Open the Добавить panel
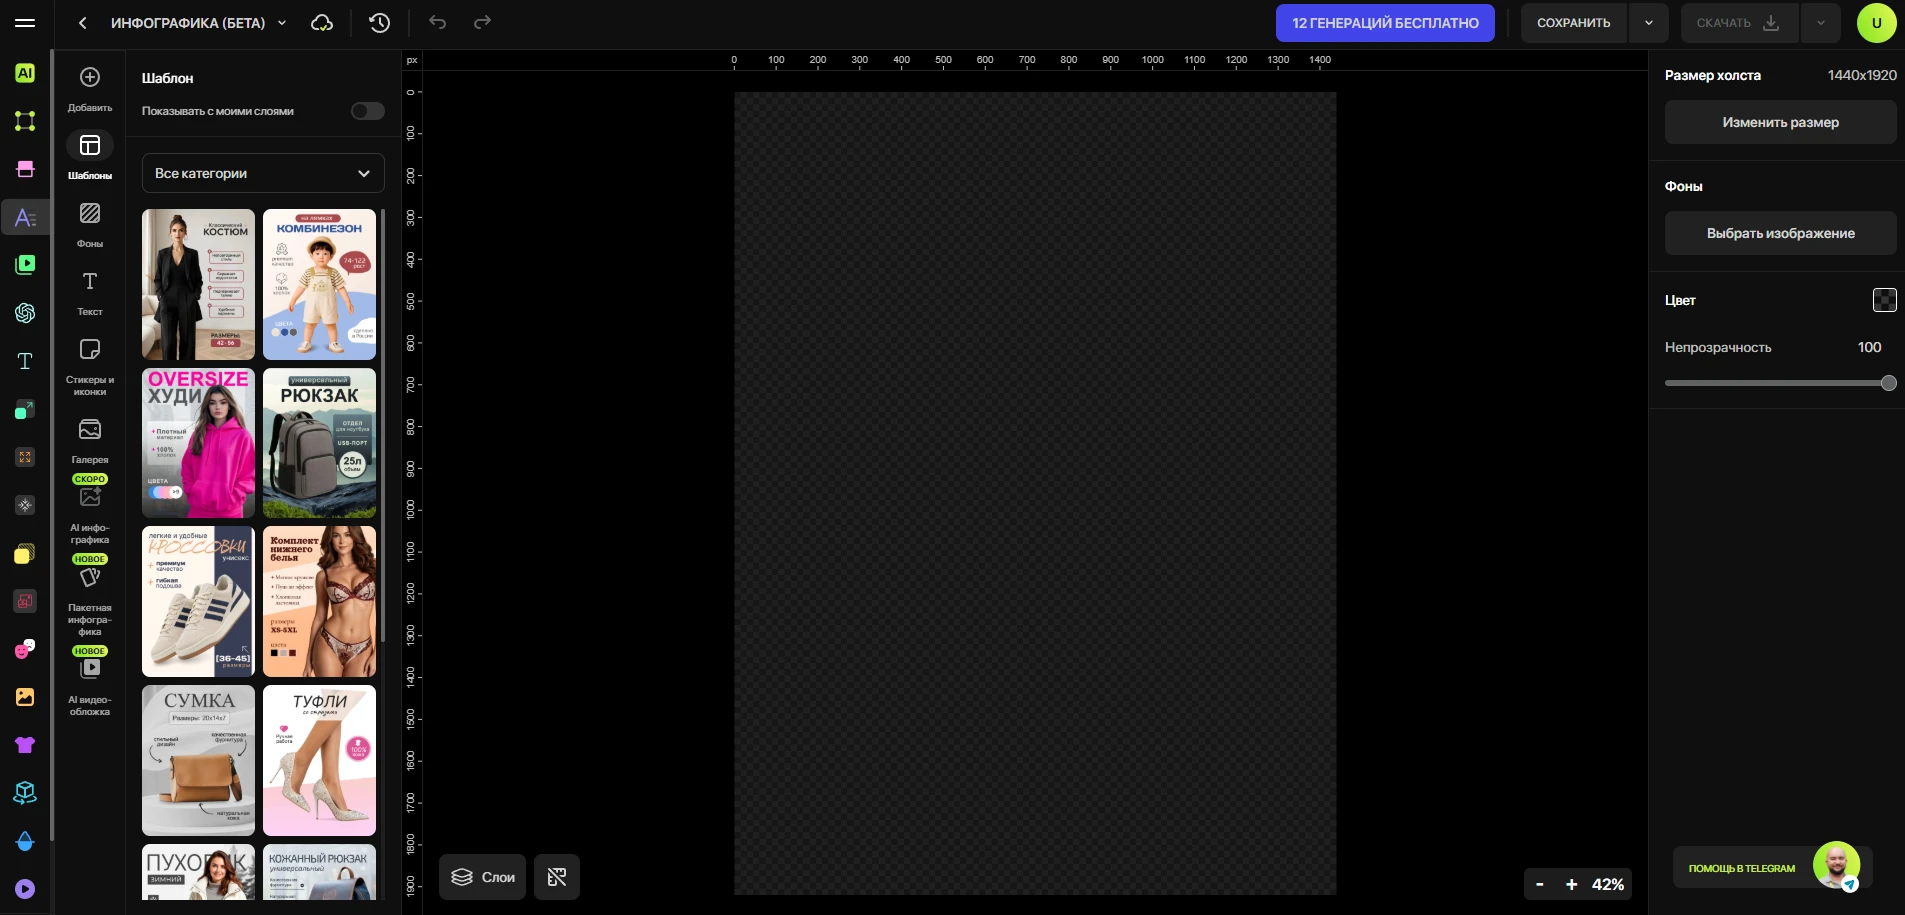1905x915 pixels. click(90, 89)
